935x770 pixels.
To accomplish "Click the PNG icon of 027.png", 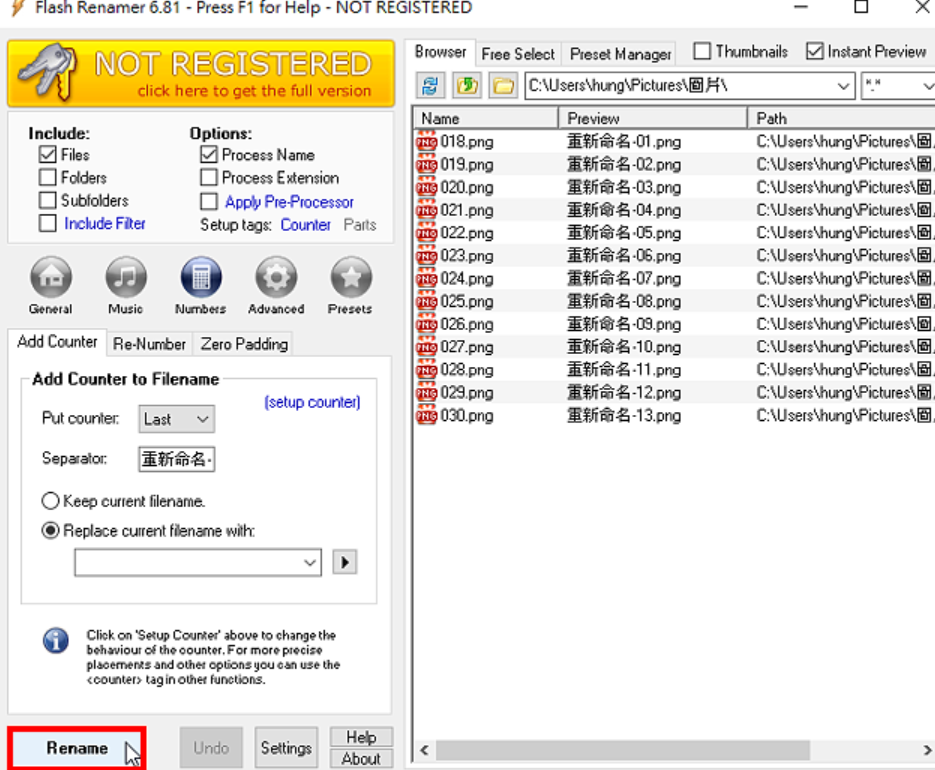I will 426,347.
